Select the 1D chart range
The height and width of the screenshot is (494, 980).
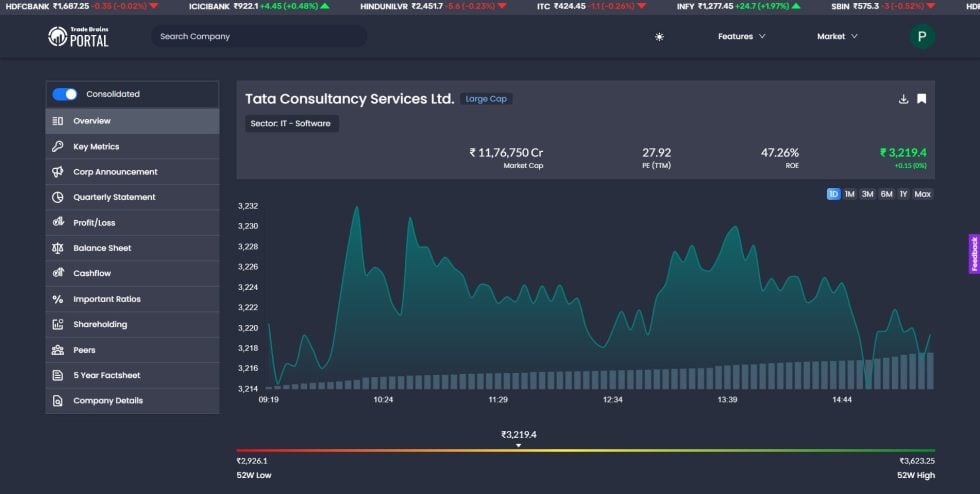tap(833, 194)
